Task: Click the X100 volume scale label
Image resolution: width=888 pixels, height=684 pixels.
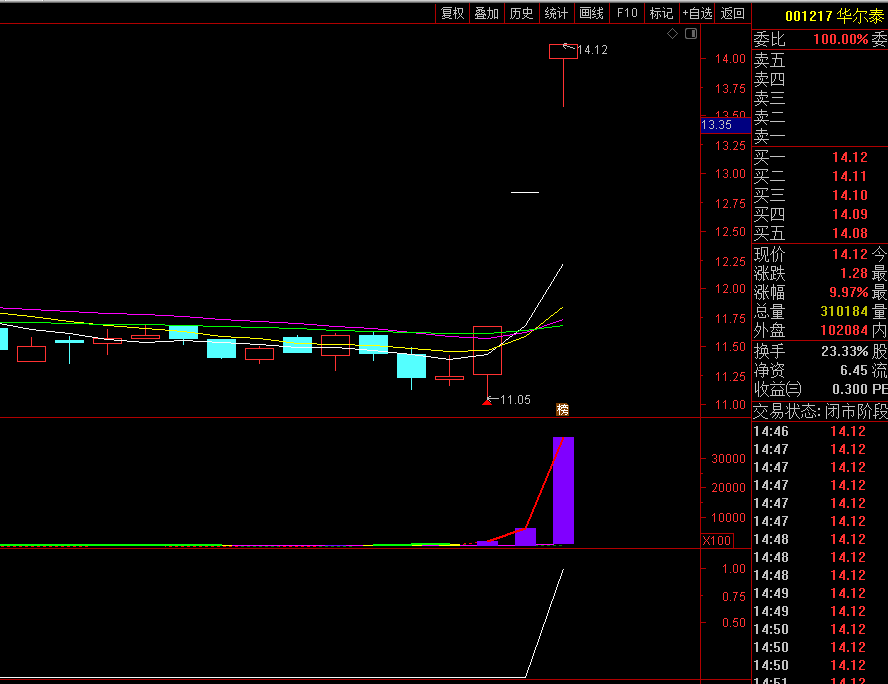Action: (717, 541)
